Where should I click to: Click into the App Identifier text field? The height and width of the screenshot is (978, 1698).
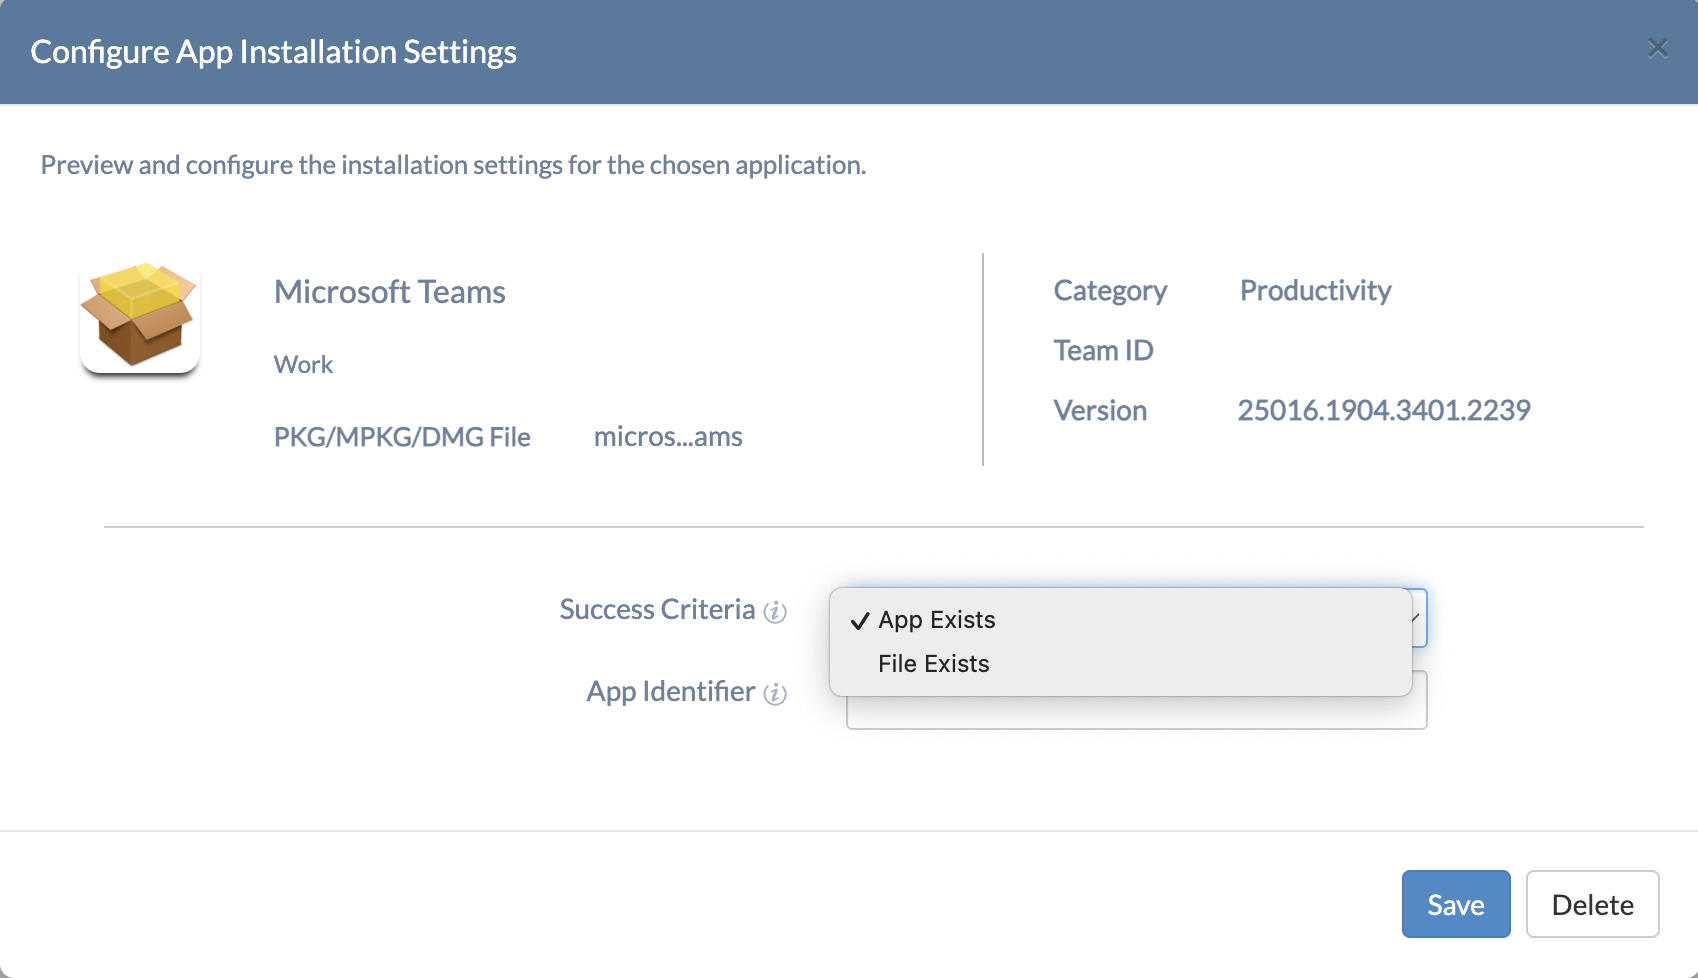tap(1135, 713)
